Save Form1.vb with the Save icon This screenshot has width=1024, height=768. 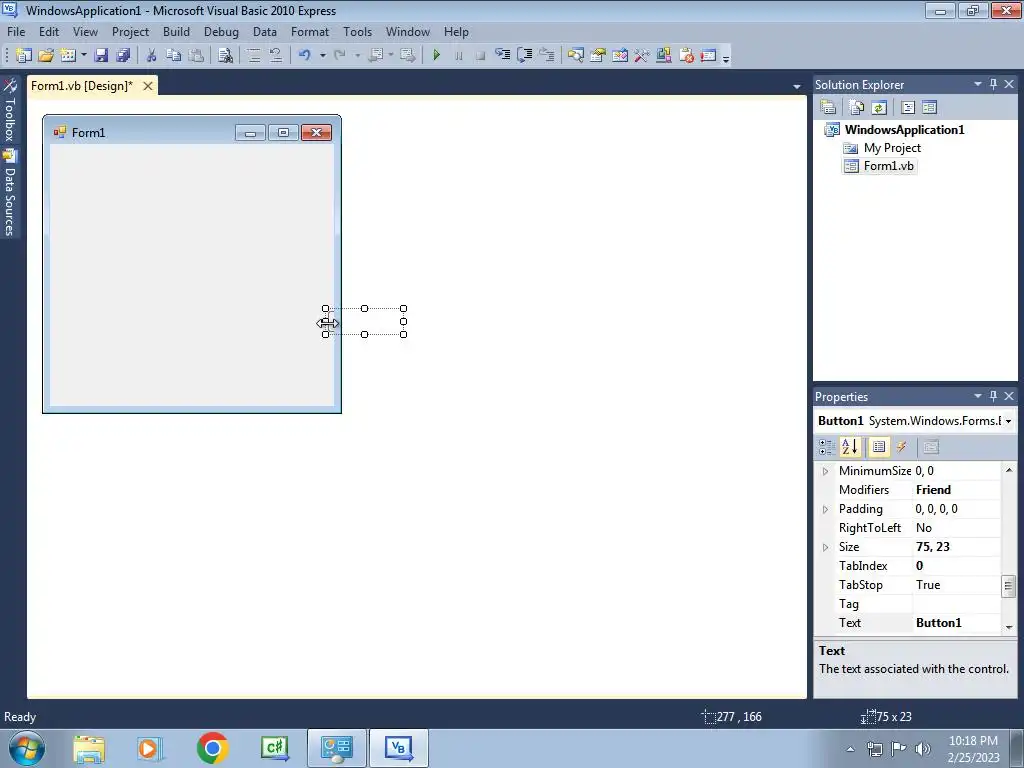(101, 56)
